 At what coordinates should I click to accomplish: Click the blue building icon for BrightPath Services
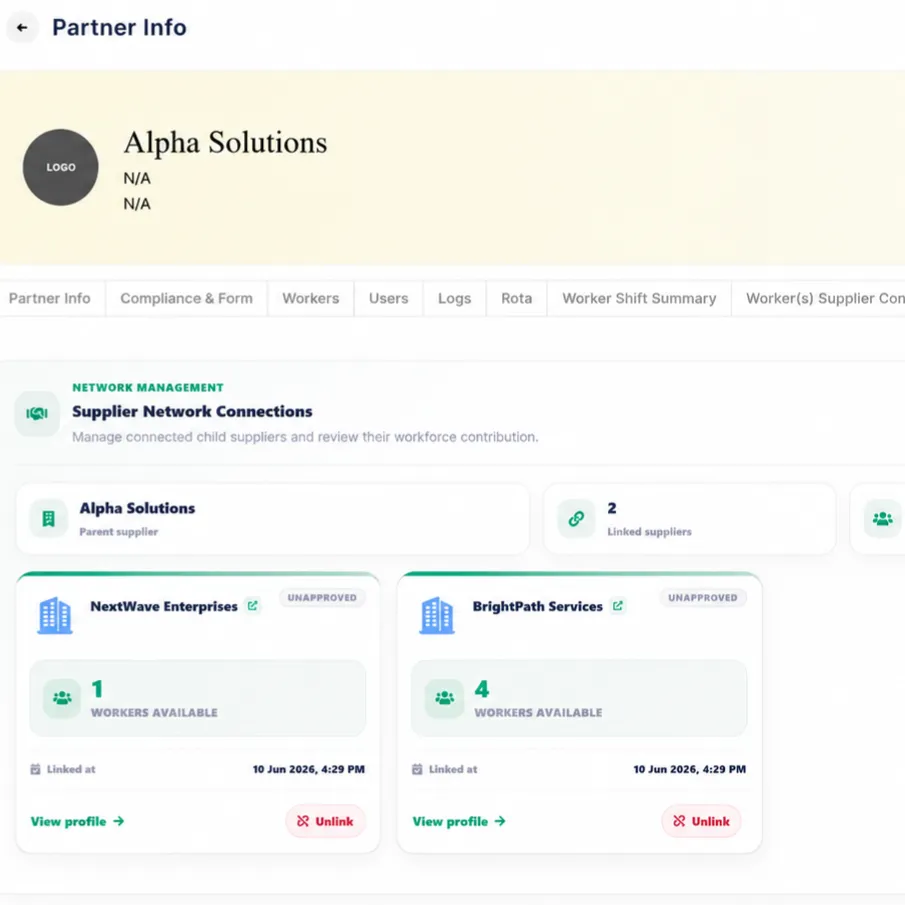click(x=437, y=615)
